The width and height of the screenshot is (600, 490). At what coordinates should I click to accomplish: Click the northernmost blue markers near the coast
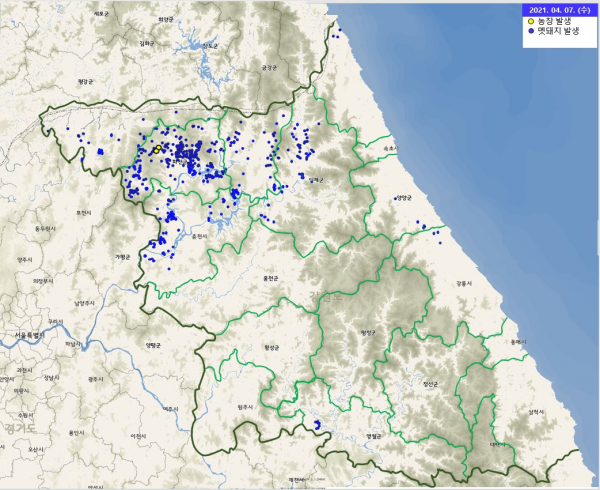pos(335,34)
